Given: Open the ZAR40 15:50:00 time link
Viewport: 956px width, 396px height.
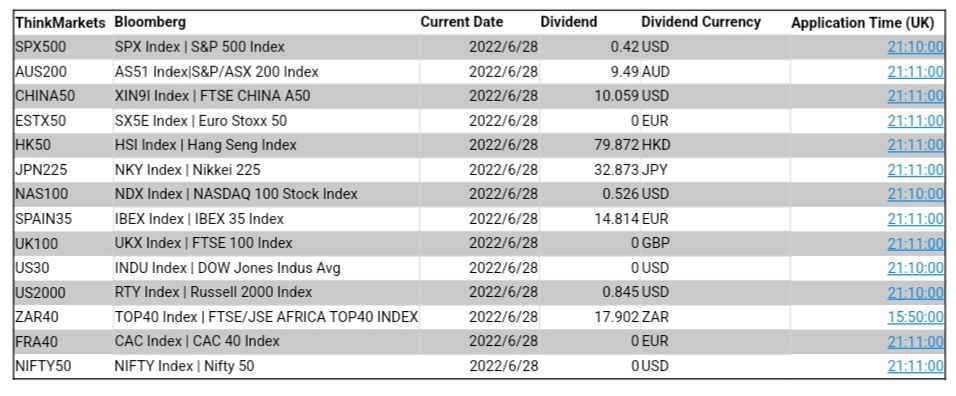Looking at the screenshot, I should click(x=915, y=317).
